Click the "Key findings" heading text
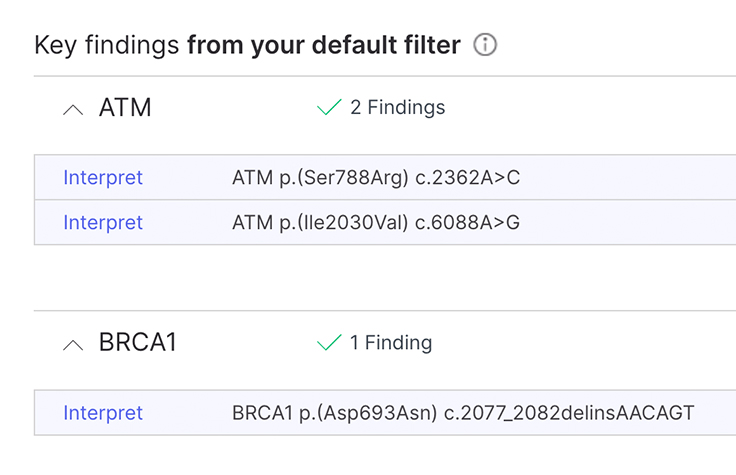Image resolution: width=736 pixels, height=475 pixels. [x=107, y=45]
